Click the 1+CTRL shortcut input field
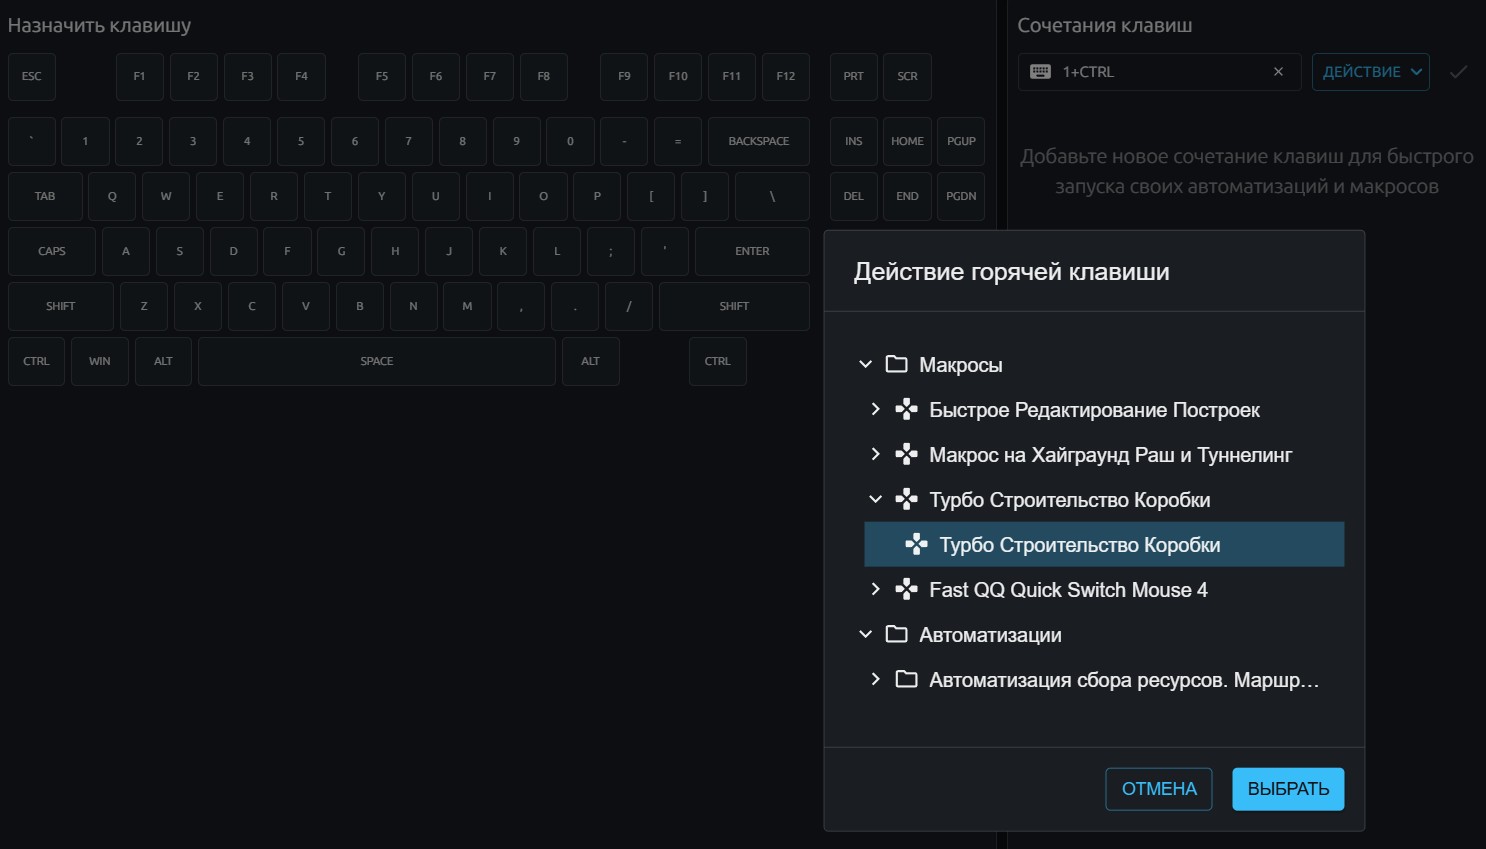The width and height of the screenshot is (1486, 849). [x=1160, y=72]
